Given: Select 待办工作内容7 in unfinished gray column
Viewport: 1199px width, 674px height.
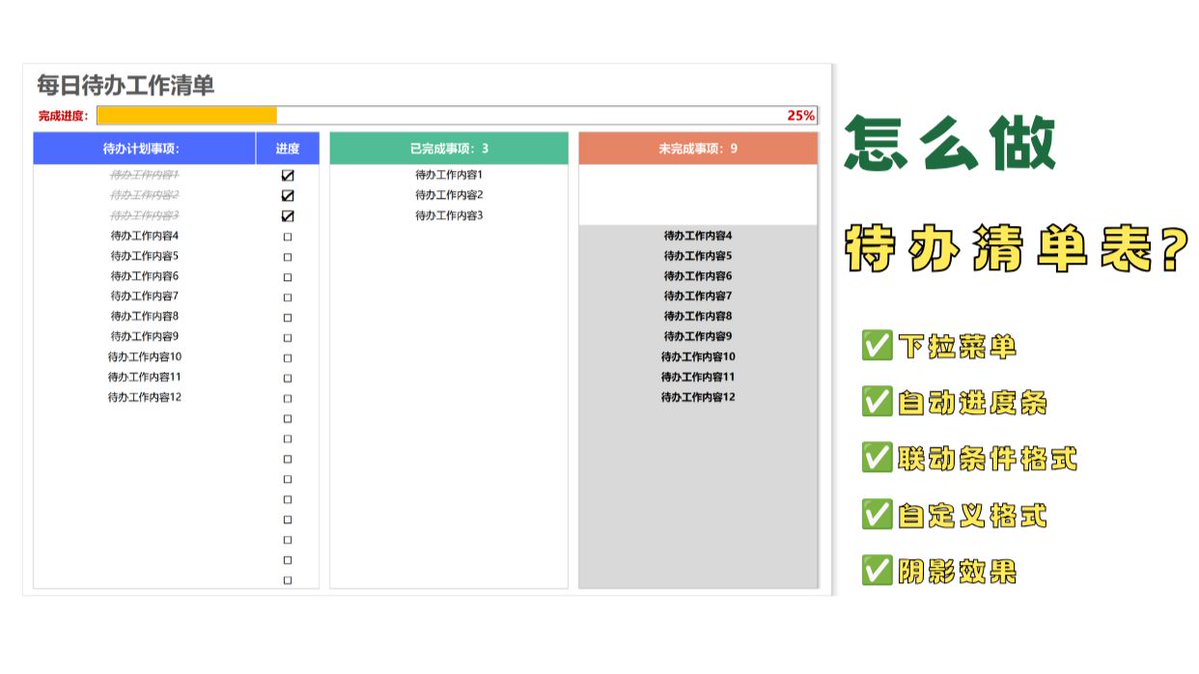Looking at the screenshot, I should [x=698, y=295].
